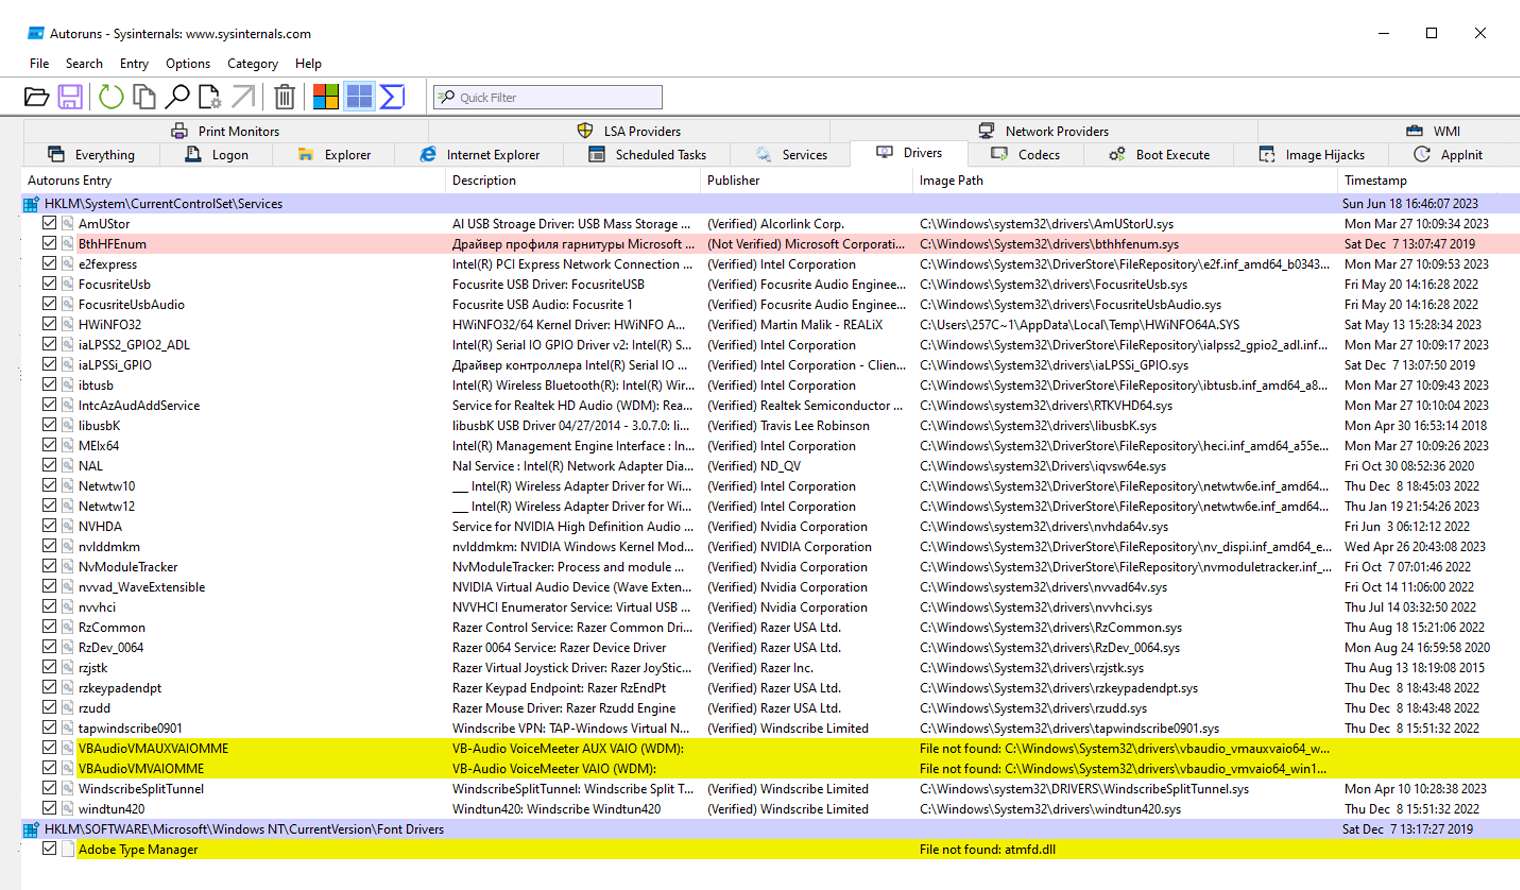Screen dimensions: 1520x890
Task: Select the tapwindscribe0901 entry row
Action: [x=771, y=728]
